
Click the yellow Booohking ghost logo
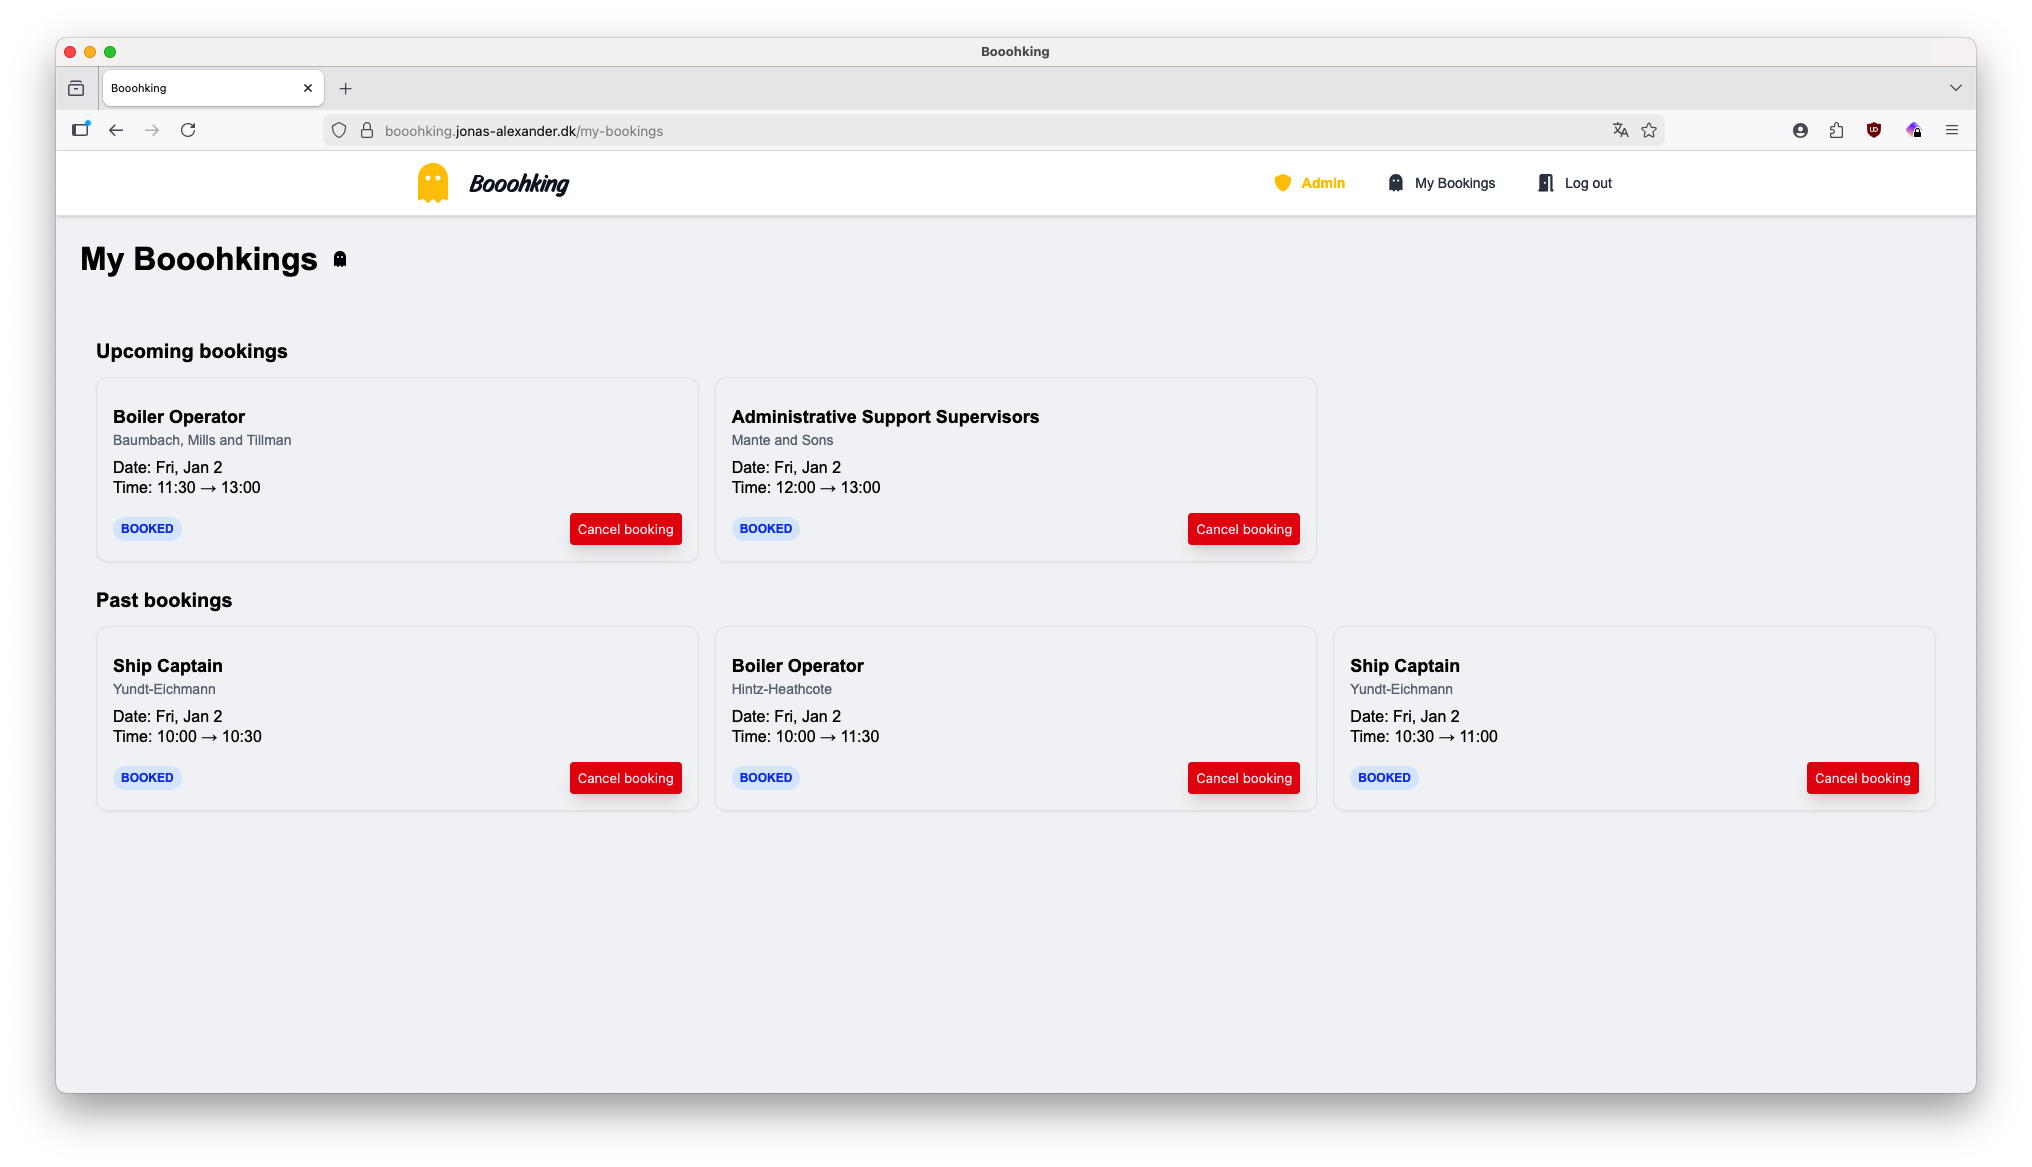pyautogui.click(x=432, y=183)
